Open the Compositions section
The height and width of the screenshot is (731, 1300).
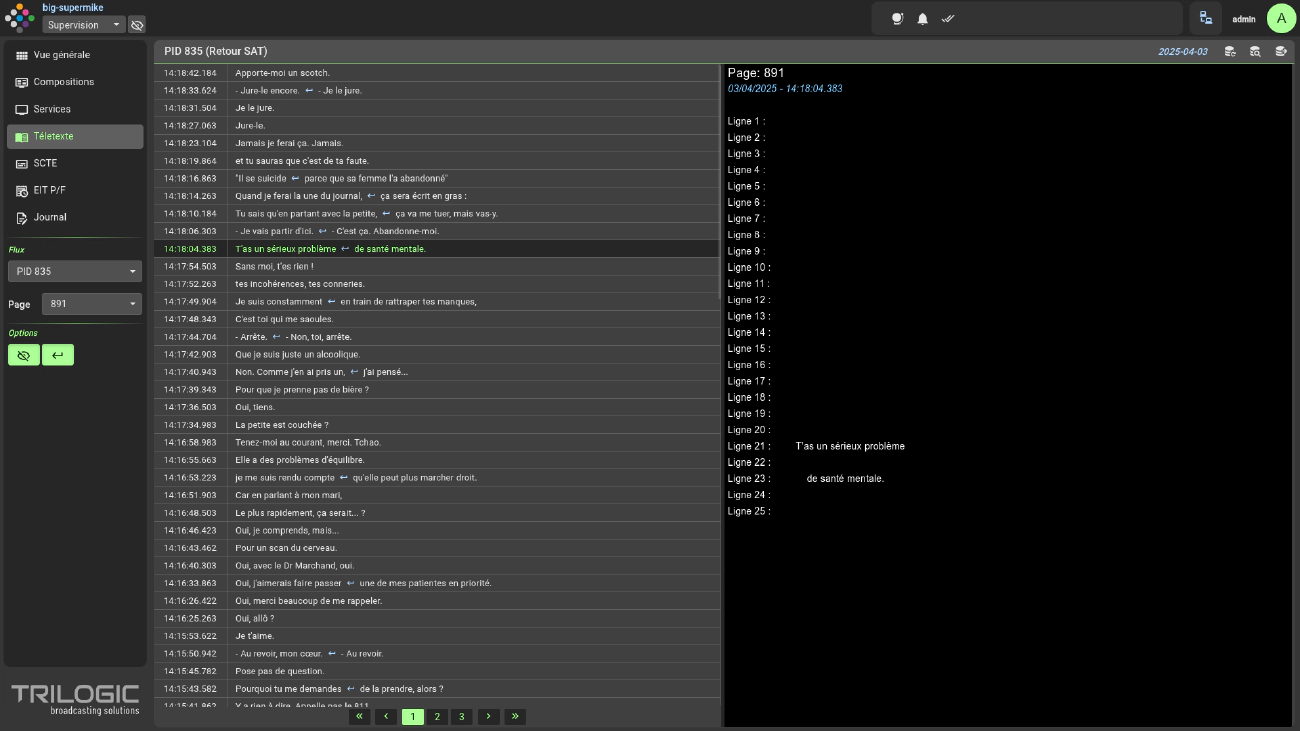coord(75,82)
